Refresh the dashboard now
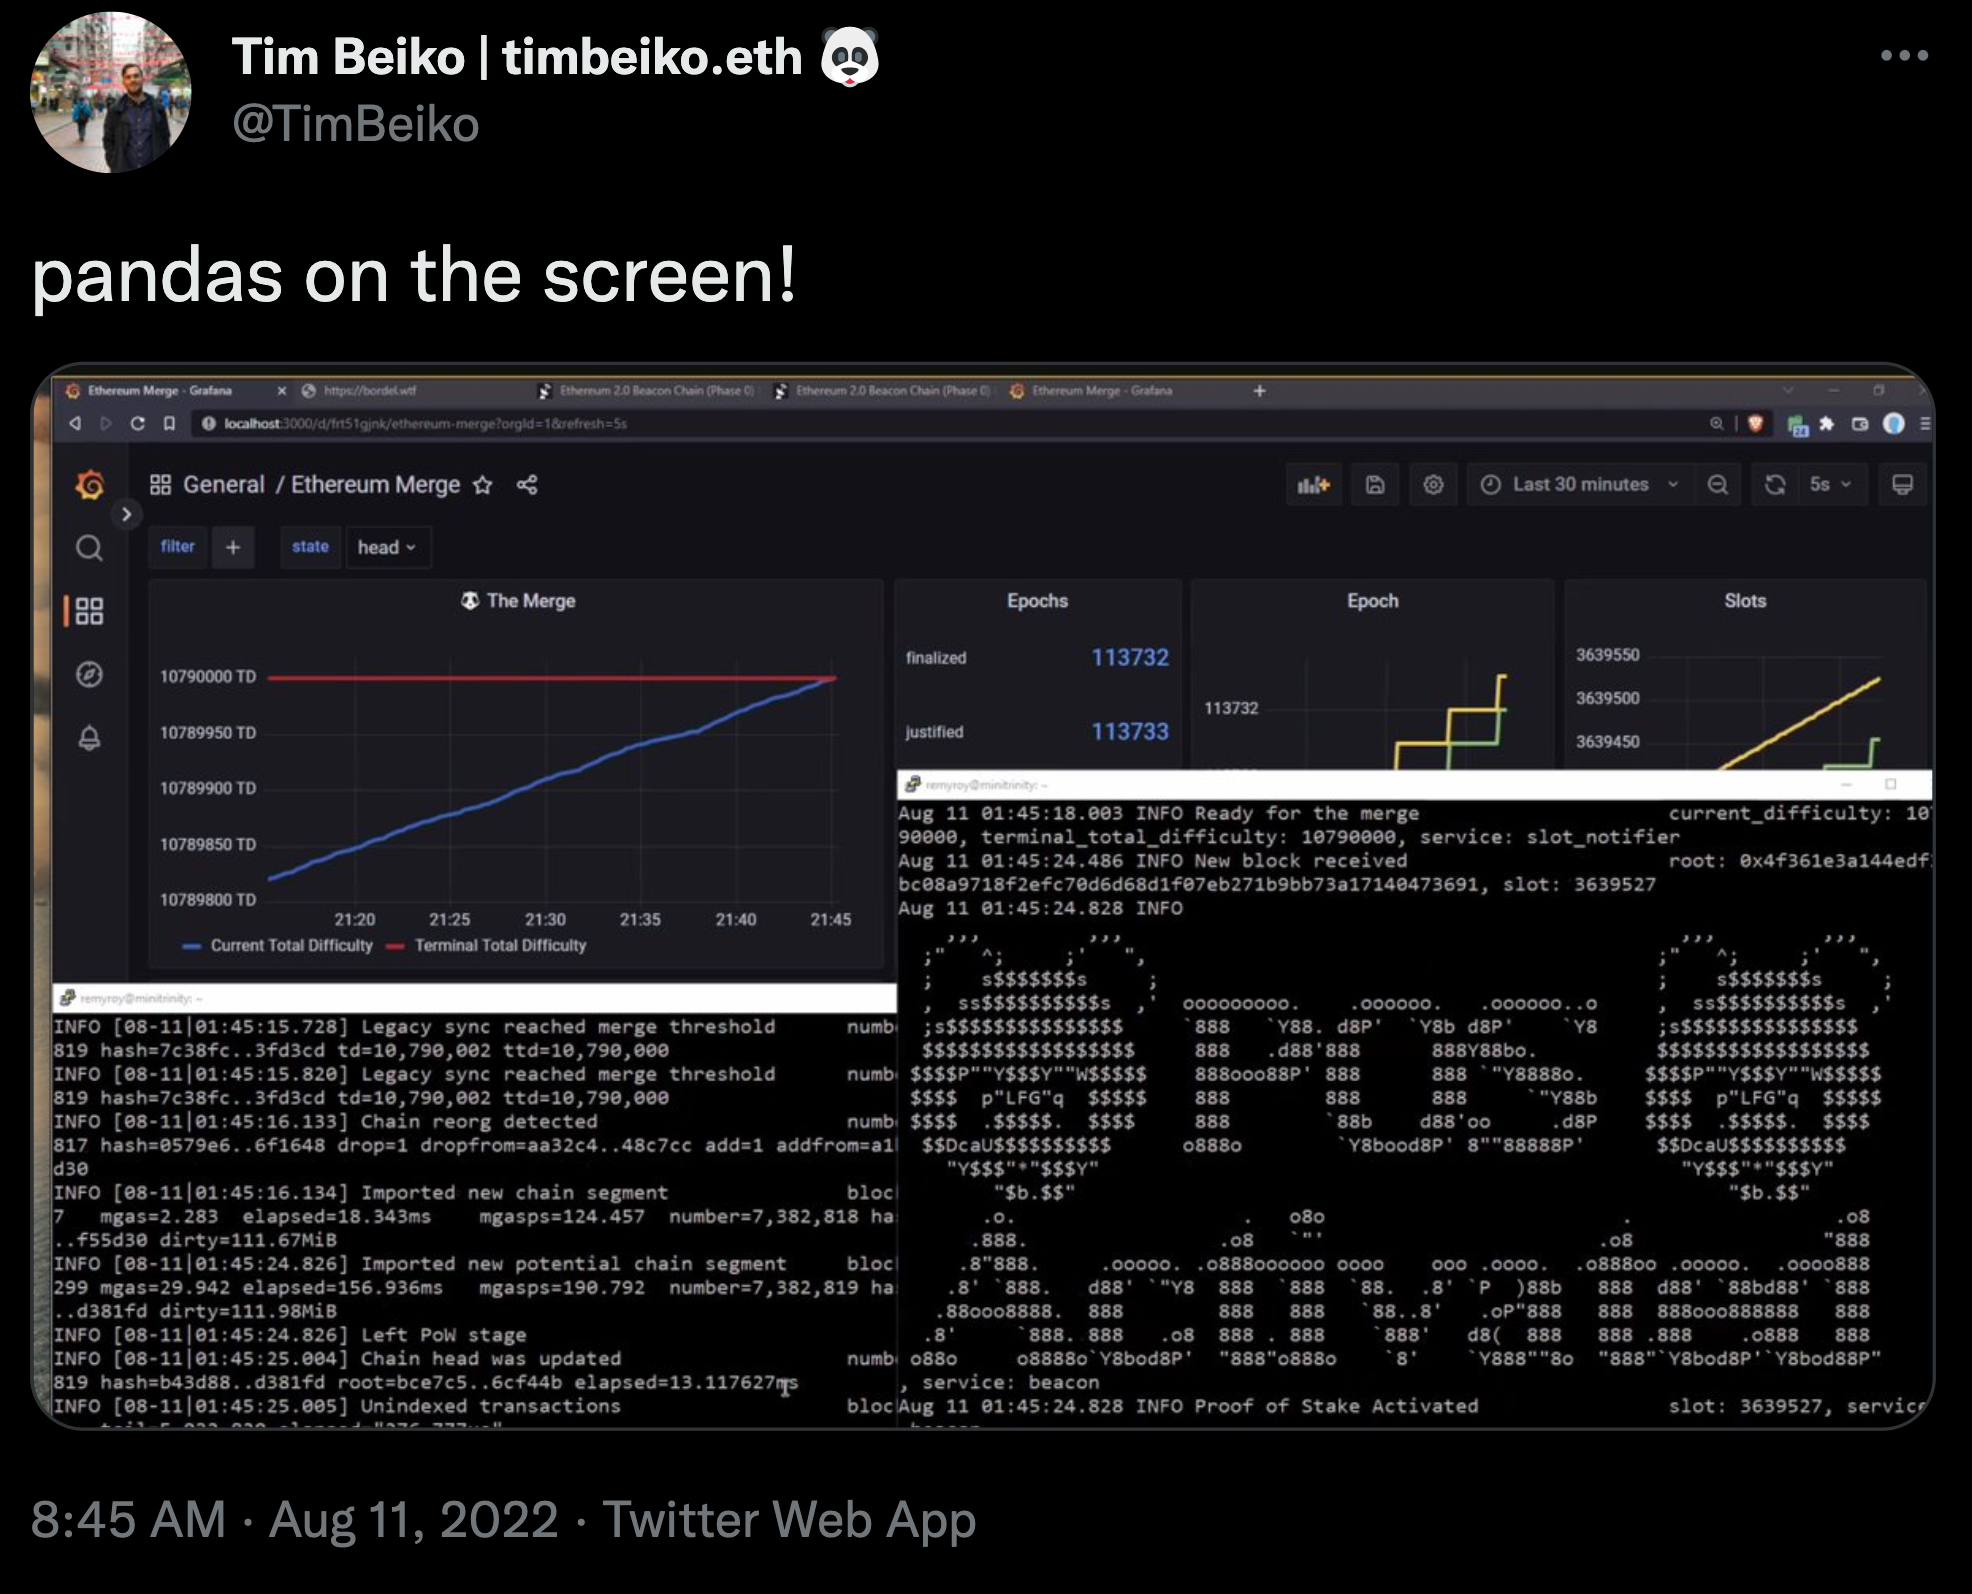The width and height of the screenshot is (1972, 1594). tap(1775, 485)
